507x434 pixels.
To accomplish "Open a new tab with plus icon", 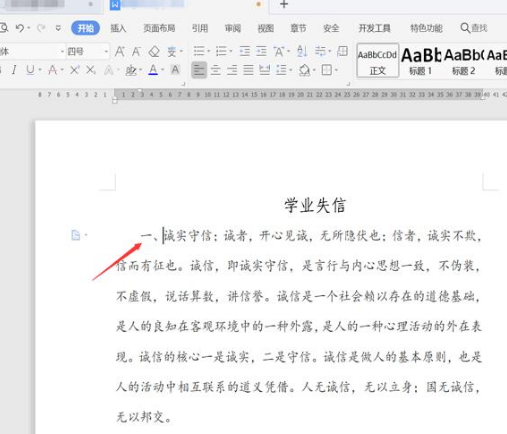I will 284,5.
